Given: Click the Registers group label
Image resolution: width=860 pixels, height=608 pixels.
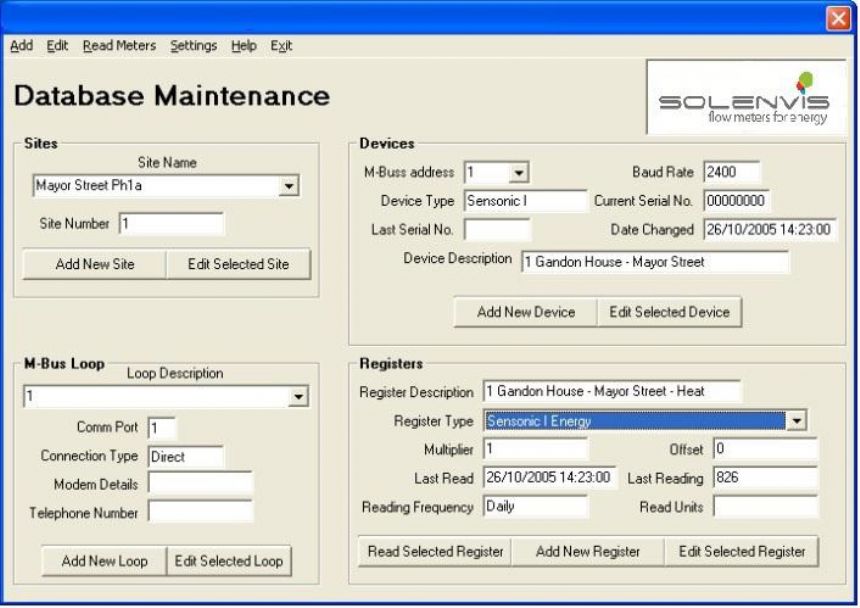Looking at the screenshot, I should (x=391, y=363).
